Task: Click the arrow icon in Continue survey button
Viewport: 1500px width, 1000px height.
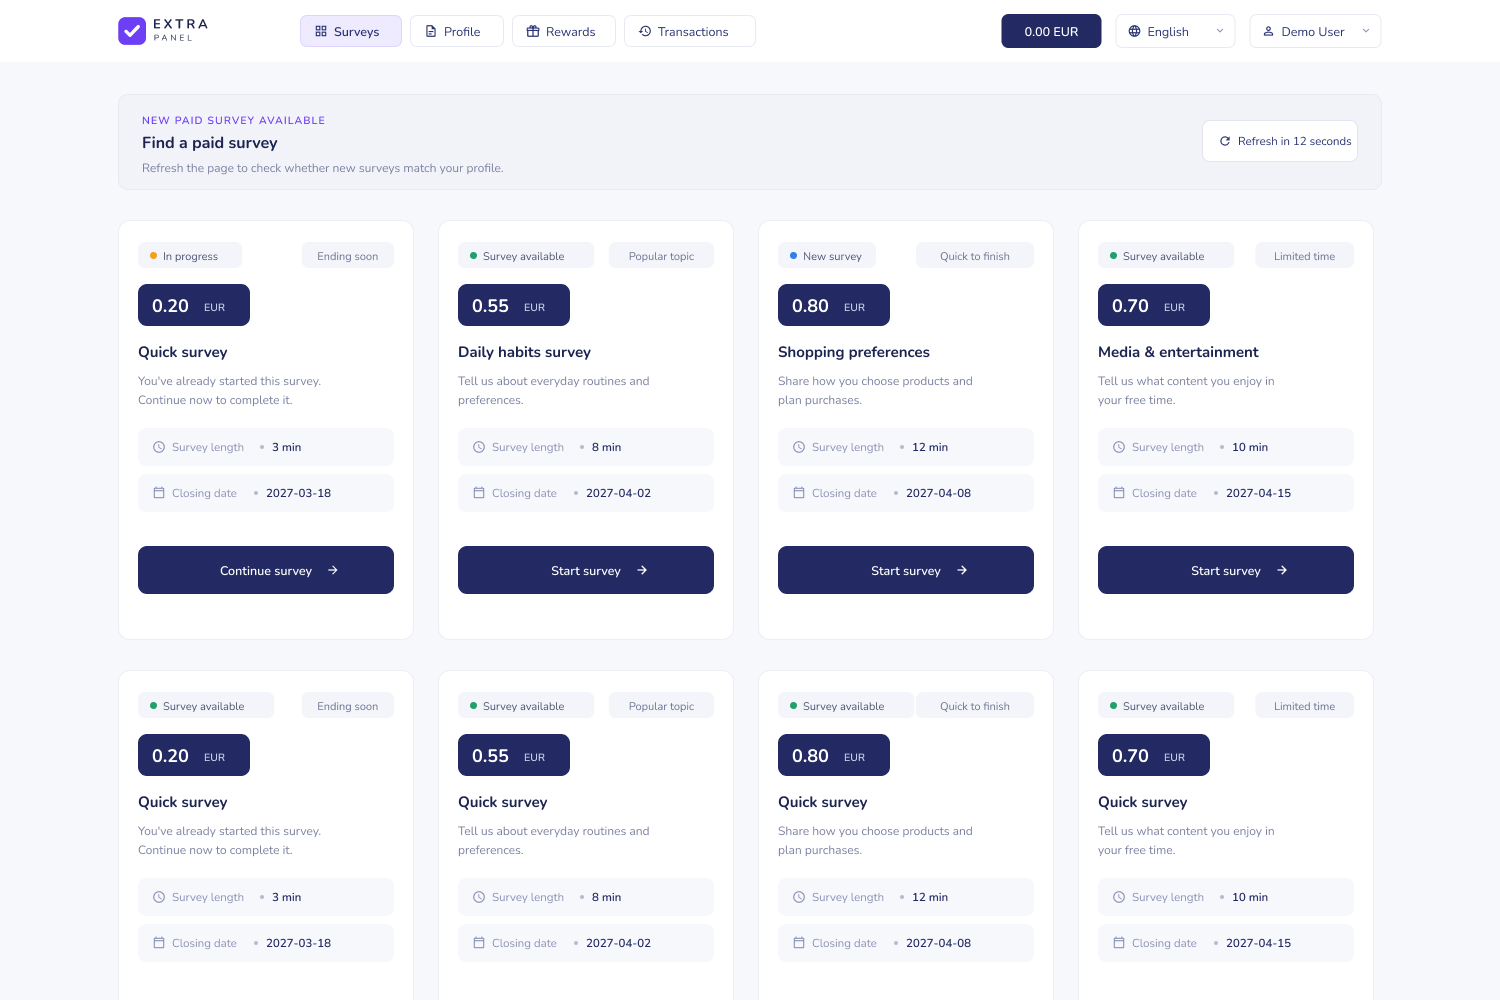Action: point(333,570)
